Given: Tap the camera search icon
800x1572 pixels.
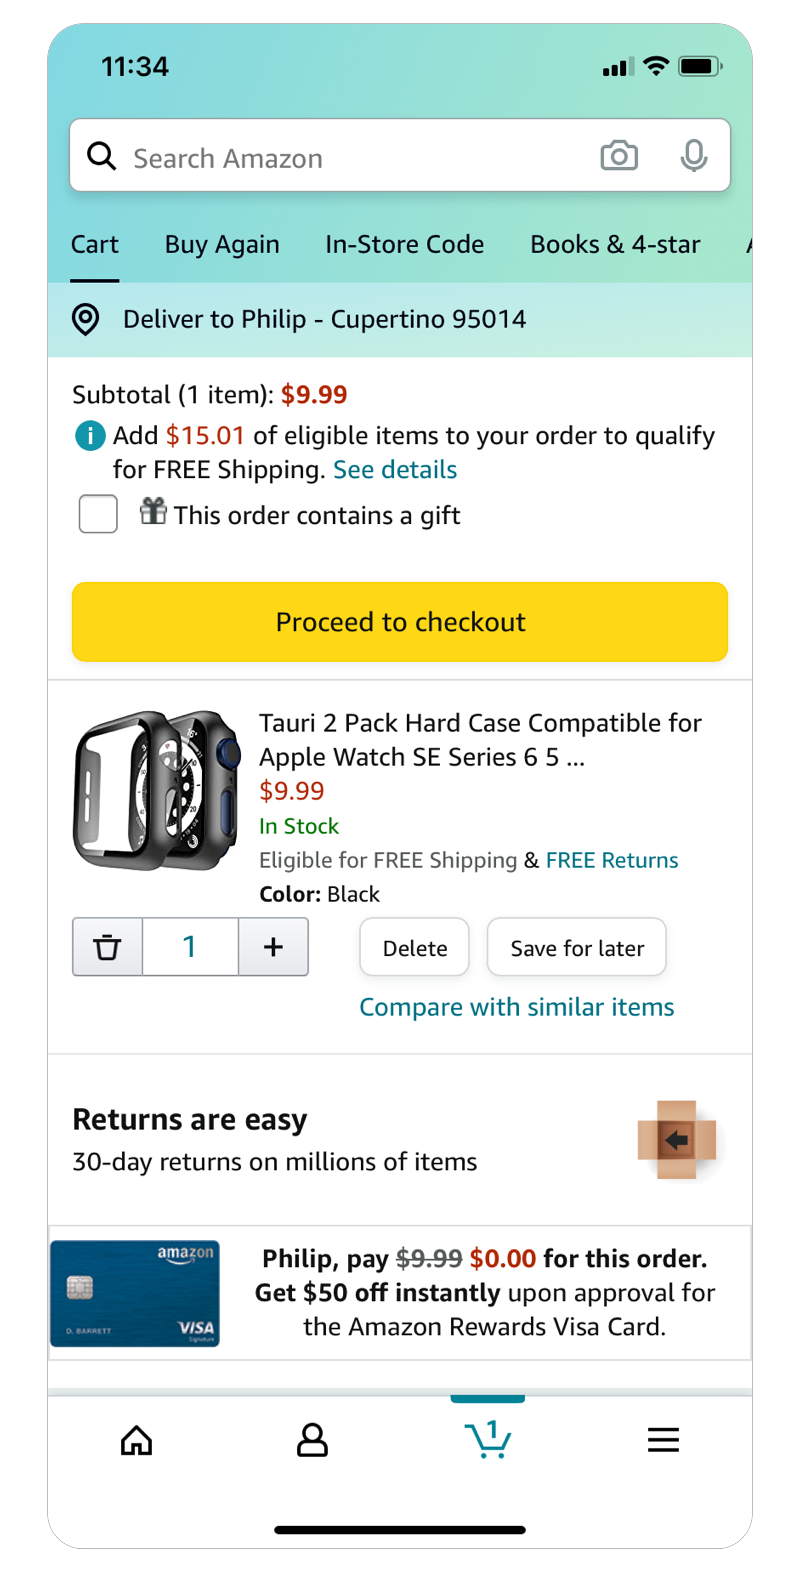Looking at the screenshot, I should 619,156.
